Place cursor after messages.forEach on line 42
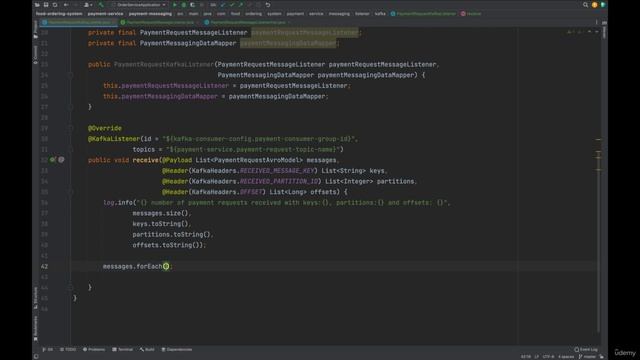640x360 pixels. 162,267
